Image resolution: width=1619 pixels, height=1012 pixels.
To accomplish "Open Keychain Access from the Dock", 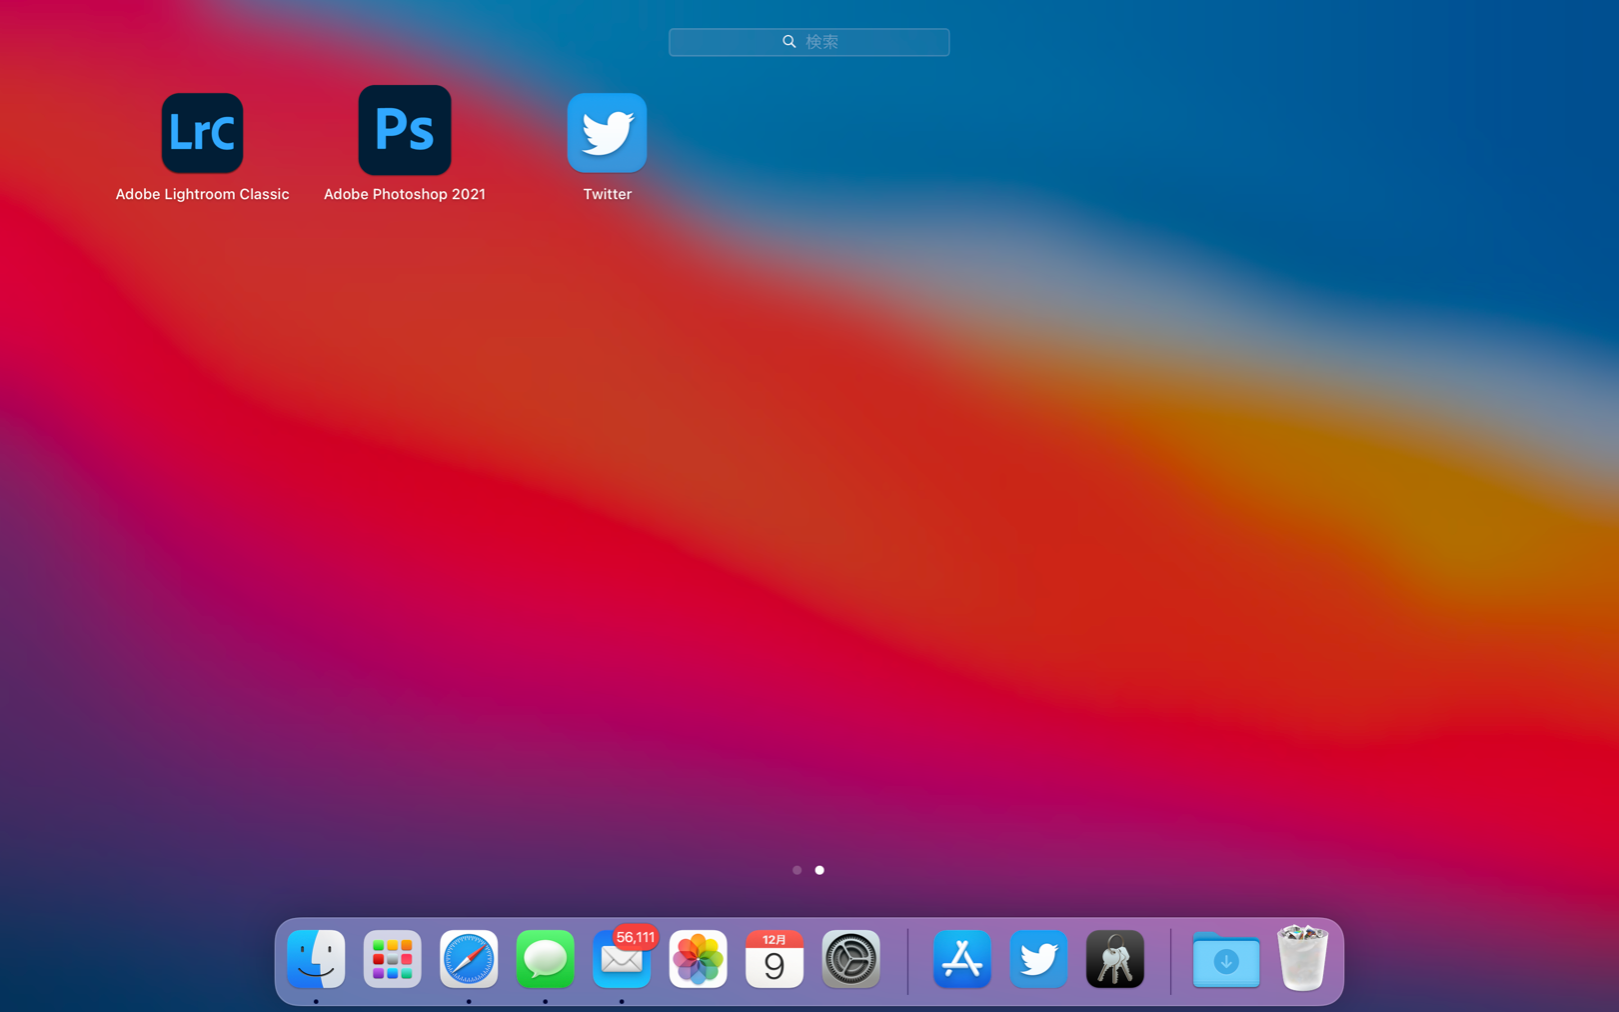I will (1115, 959).
